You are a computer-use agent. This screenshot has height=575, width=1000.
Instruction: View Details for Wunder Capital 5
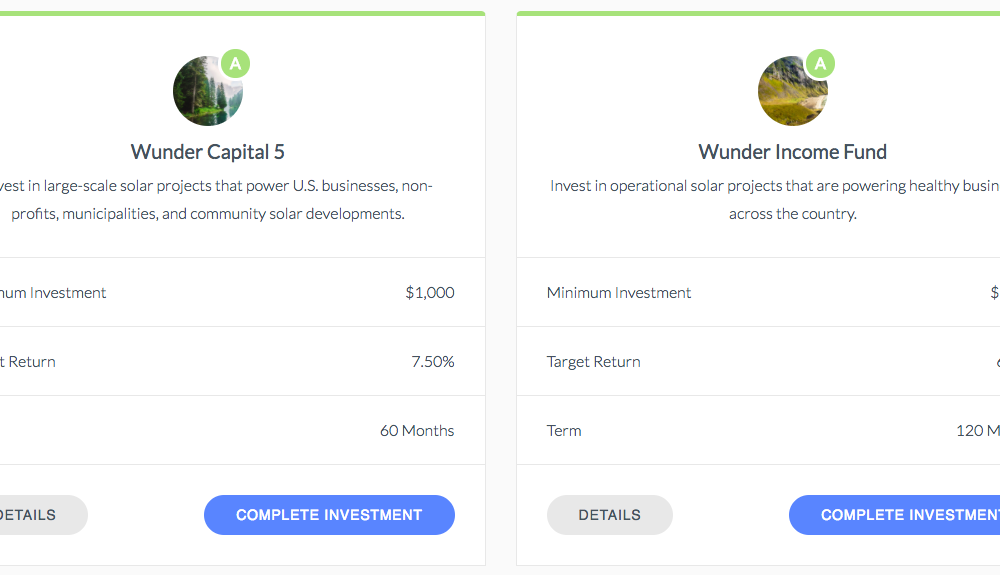[x=41, y=515]
